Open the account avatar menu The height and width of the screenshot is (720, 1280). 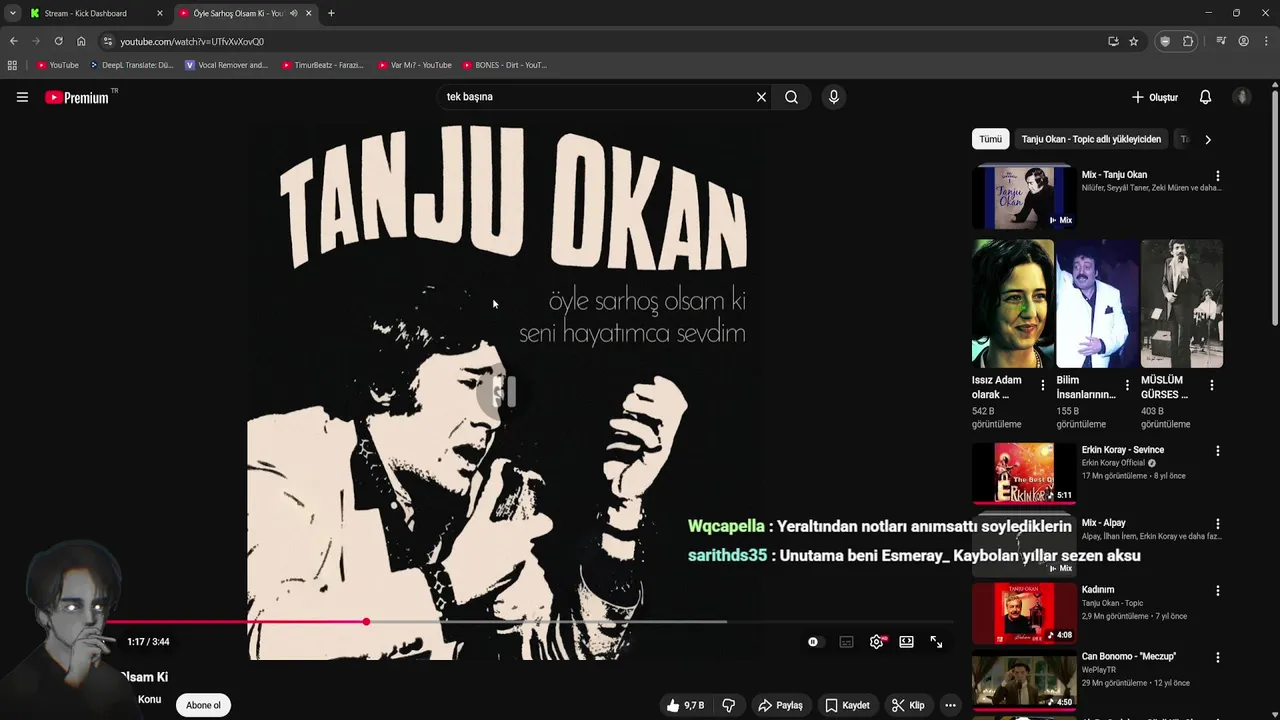tap(1242, 97)
